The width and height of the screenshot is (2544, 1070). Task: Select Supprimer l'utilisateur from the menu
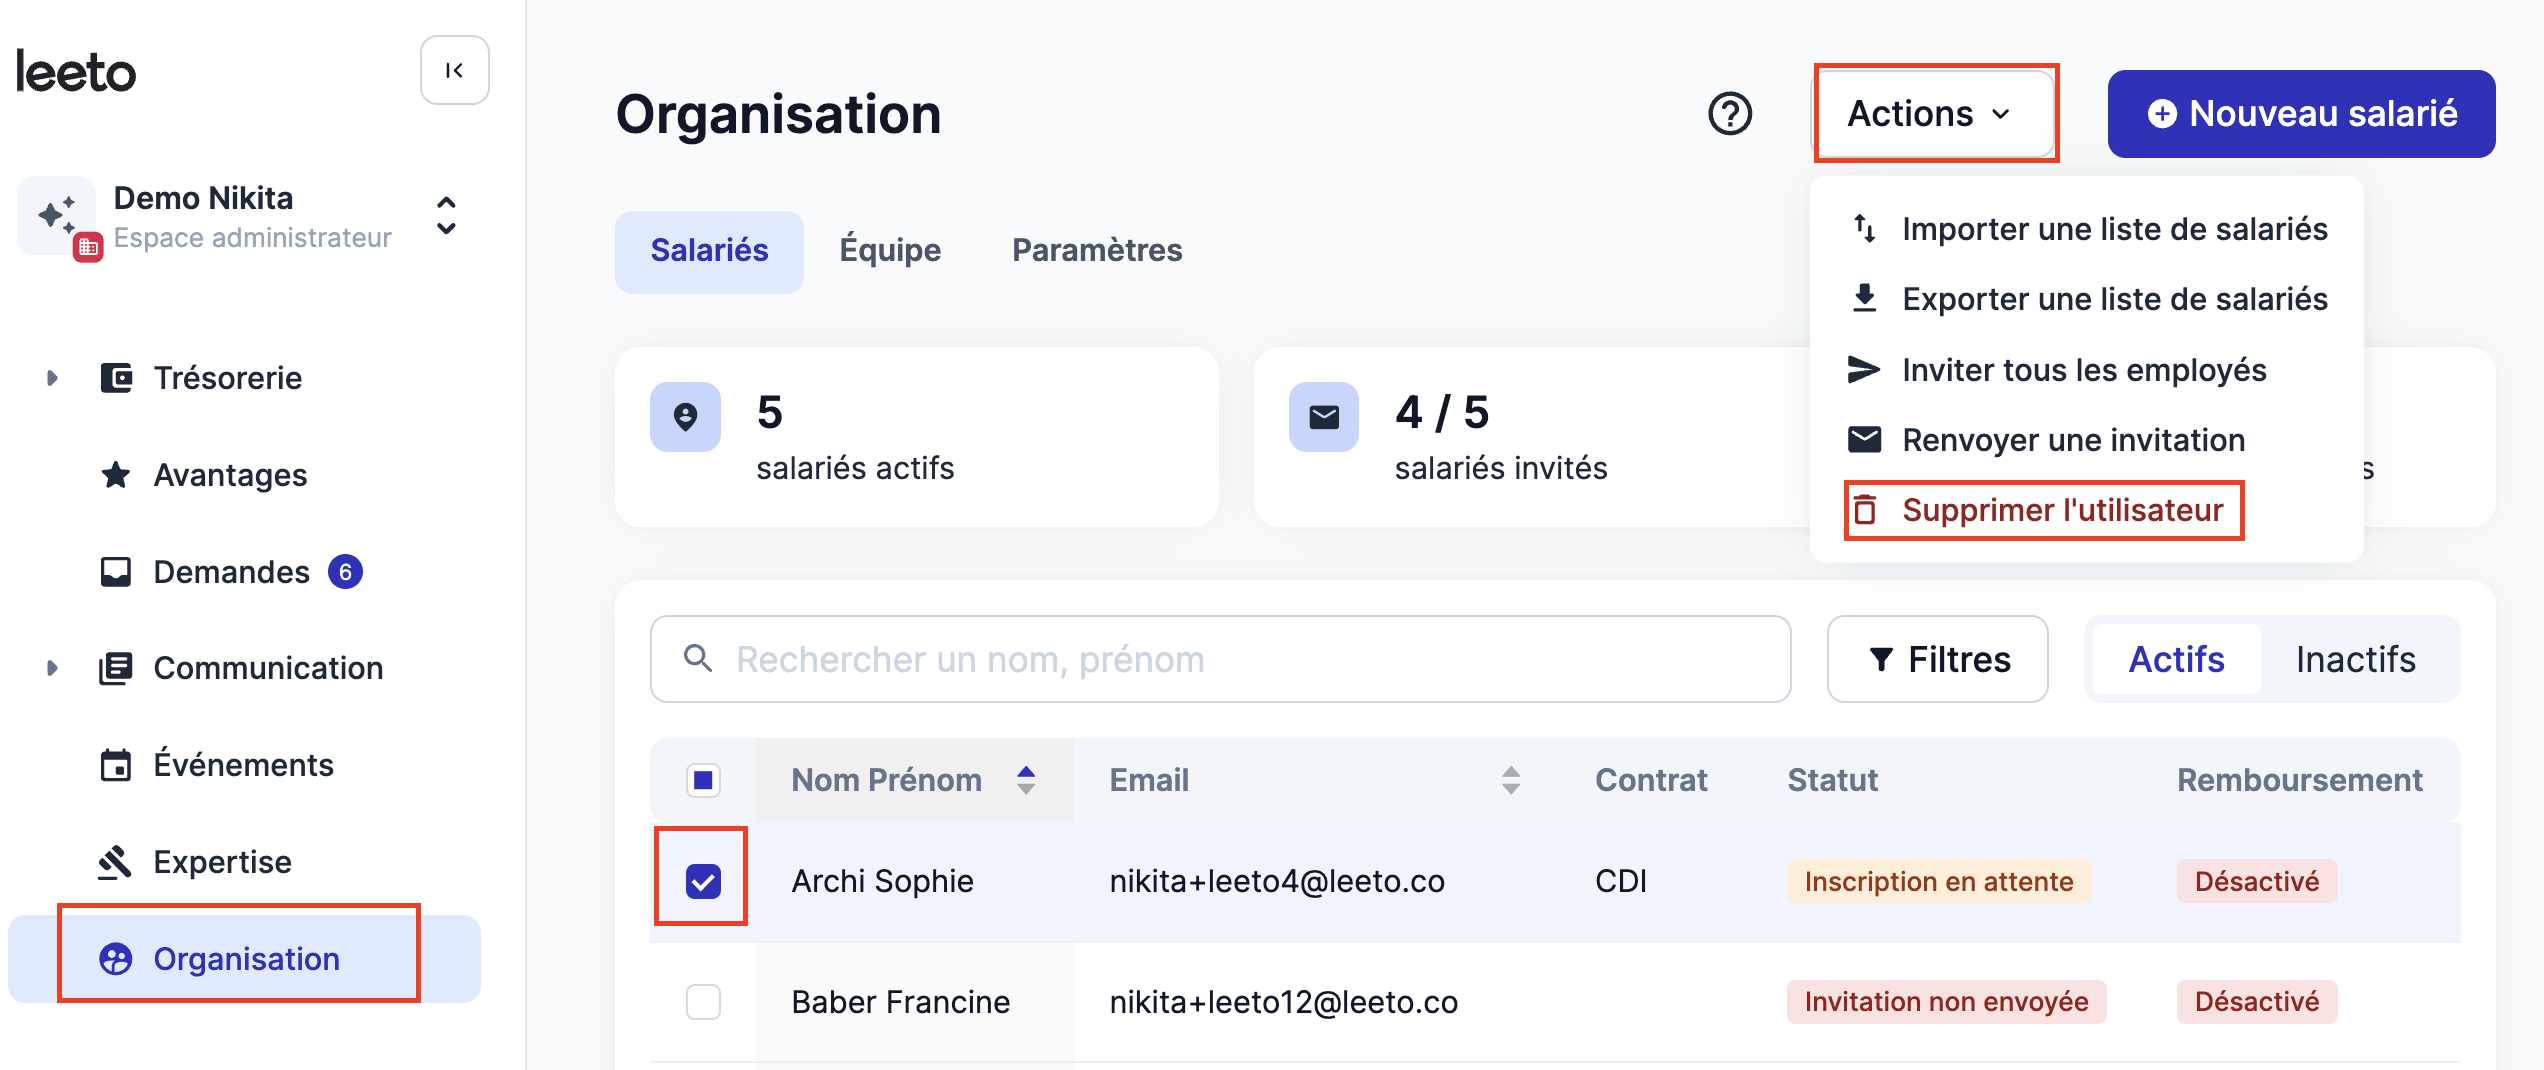coord(2044,510)
